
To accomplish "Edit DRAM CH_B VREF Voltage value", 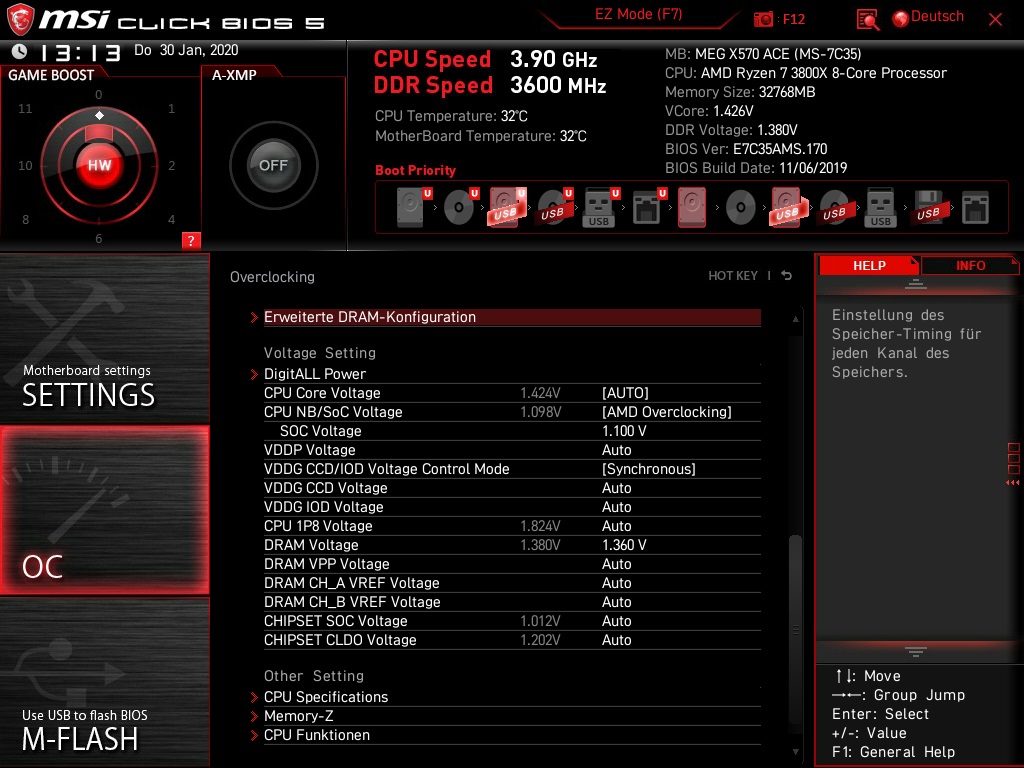I will 616,601.
